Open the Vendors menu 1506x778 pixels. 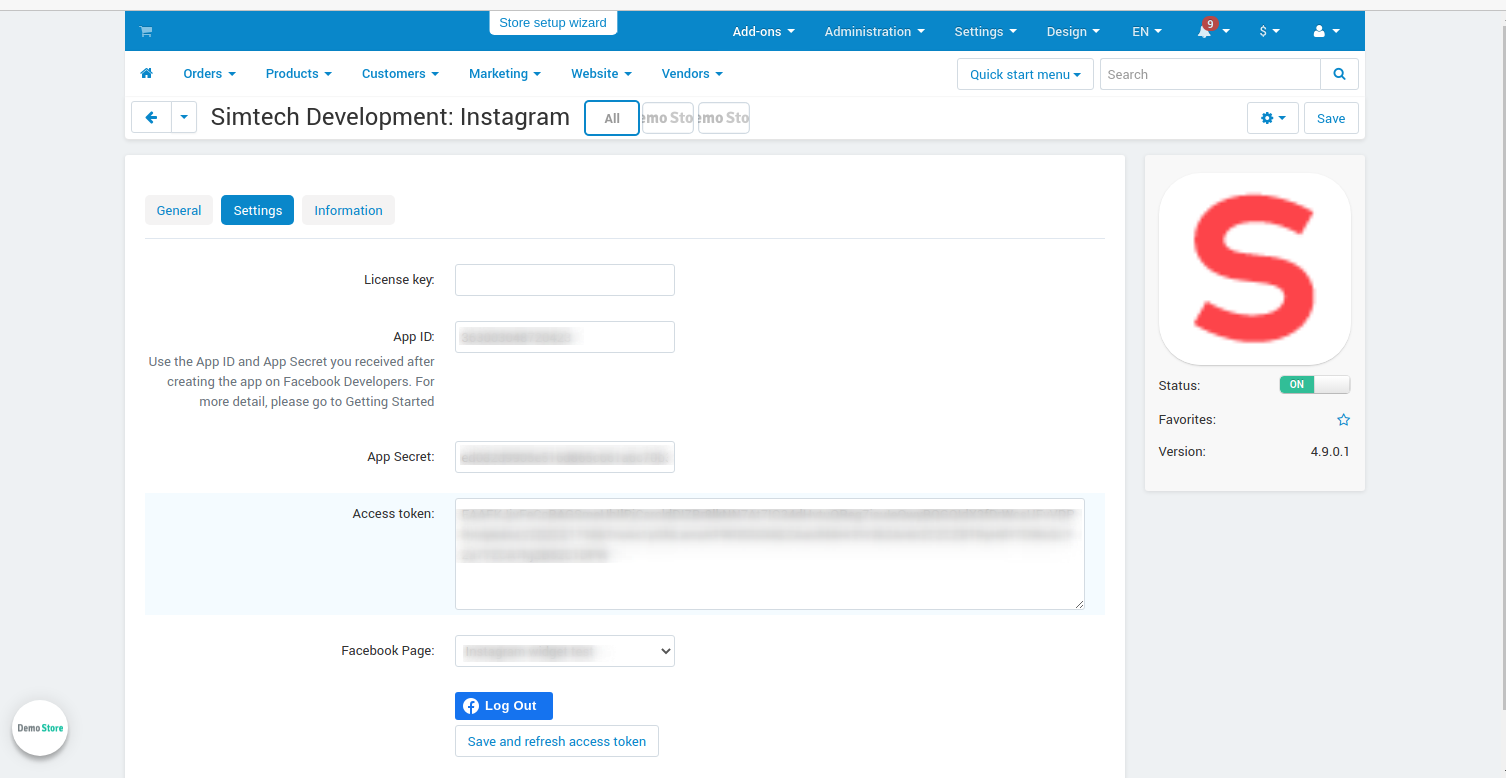pyautogui.click(x=692, y=74)
